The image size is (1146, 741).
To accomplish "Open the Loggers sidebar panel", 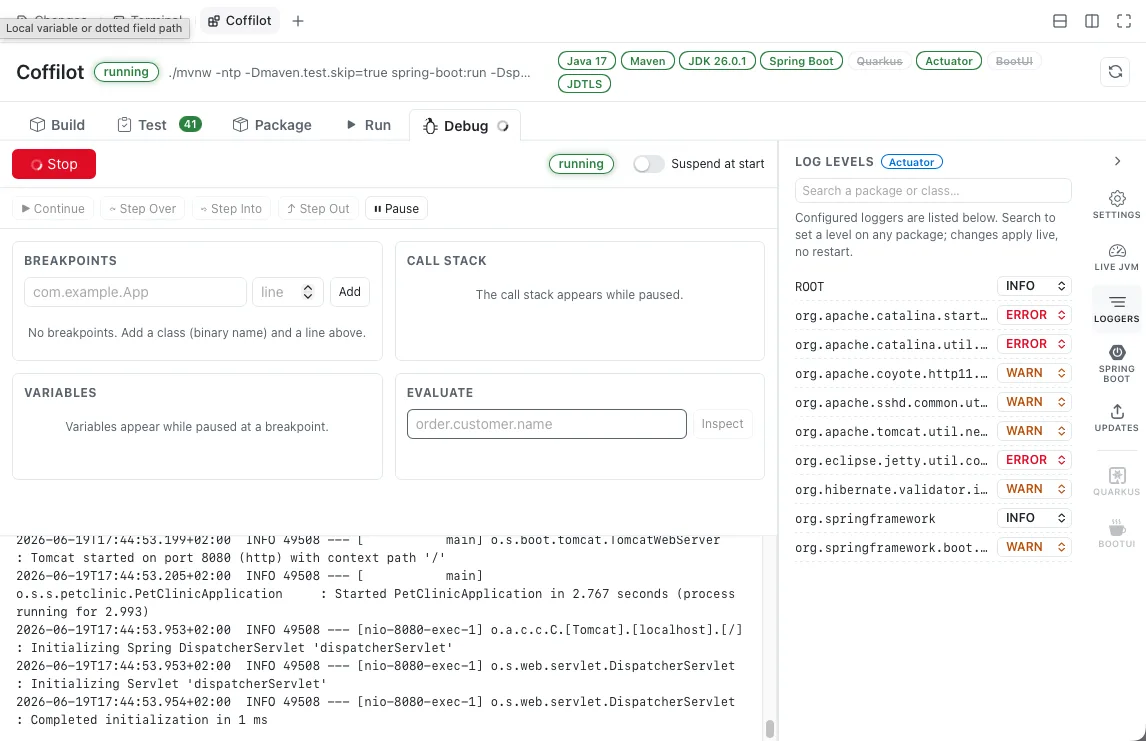I will click(x=1116, y=309).
